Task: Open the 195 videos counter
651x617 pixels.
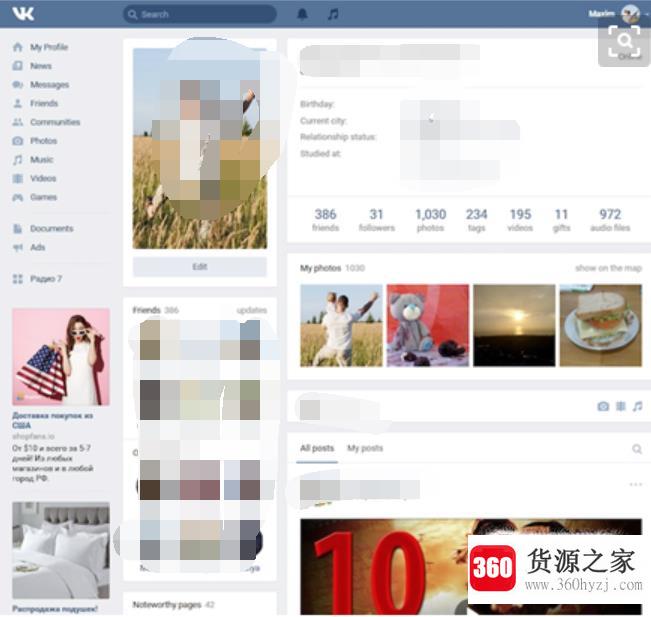Action: (520, 220)
